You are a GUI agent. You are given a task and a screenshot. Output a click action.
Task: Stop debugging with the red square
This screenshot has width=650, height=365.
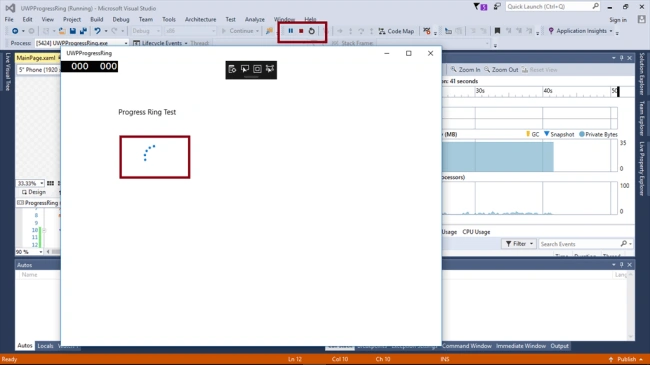301,31
